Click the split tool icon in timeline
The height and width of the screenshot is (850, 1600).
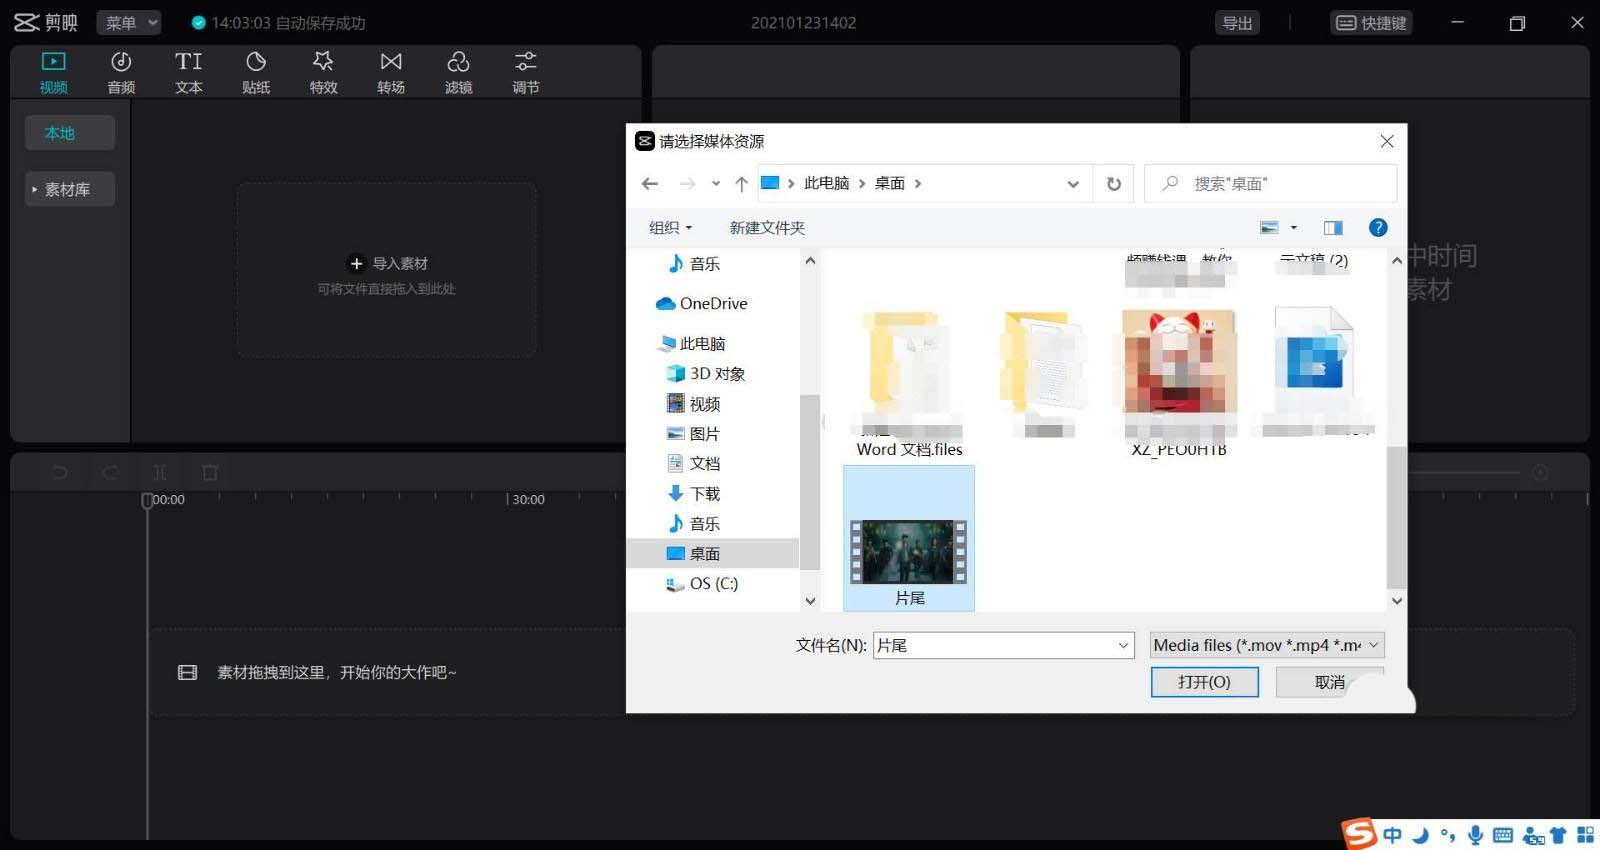[160, 472]
